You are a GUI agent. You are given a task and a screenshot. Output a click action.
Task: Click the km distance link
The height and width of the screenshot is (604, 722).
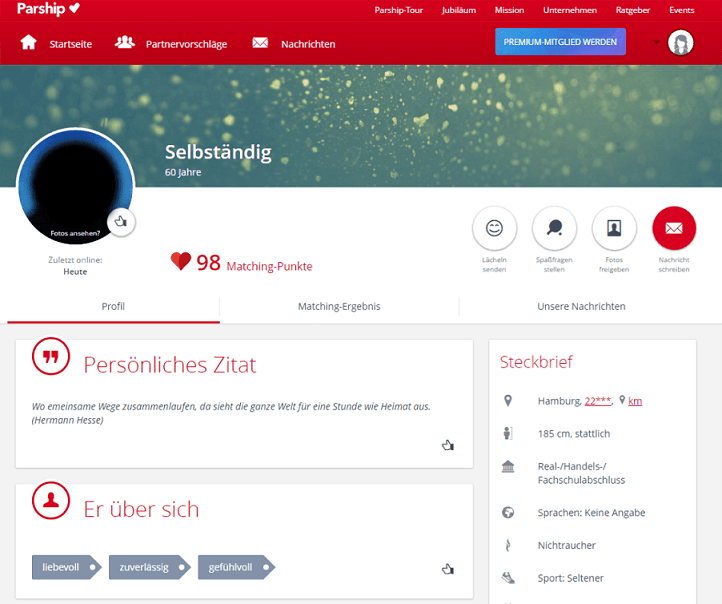tap(635, 401)
